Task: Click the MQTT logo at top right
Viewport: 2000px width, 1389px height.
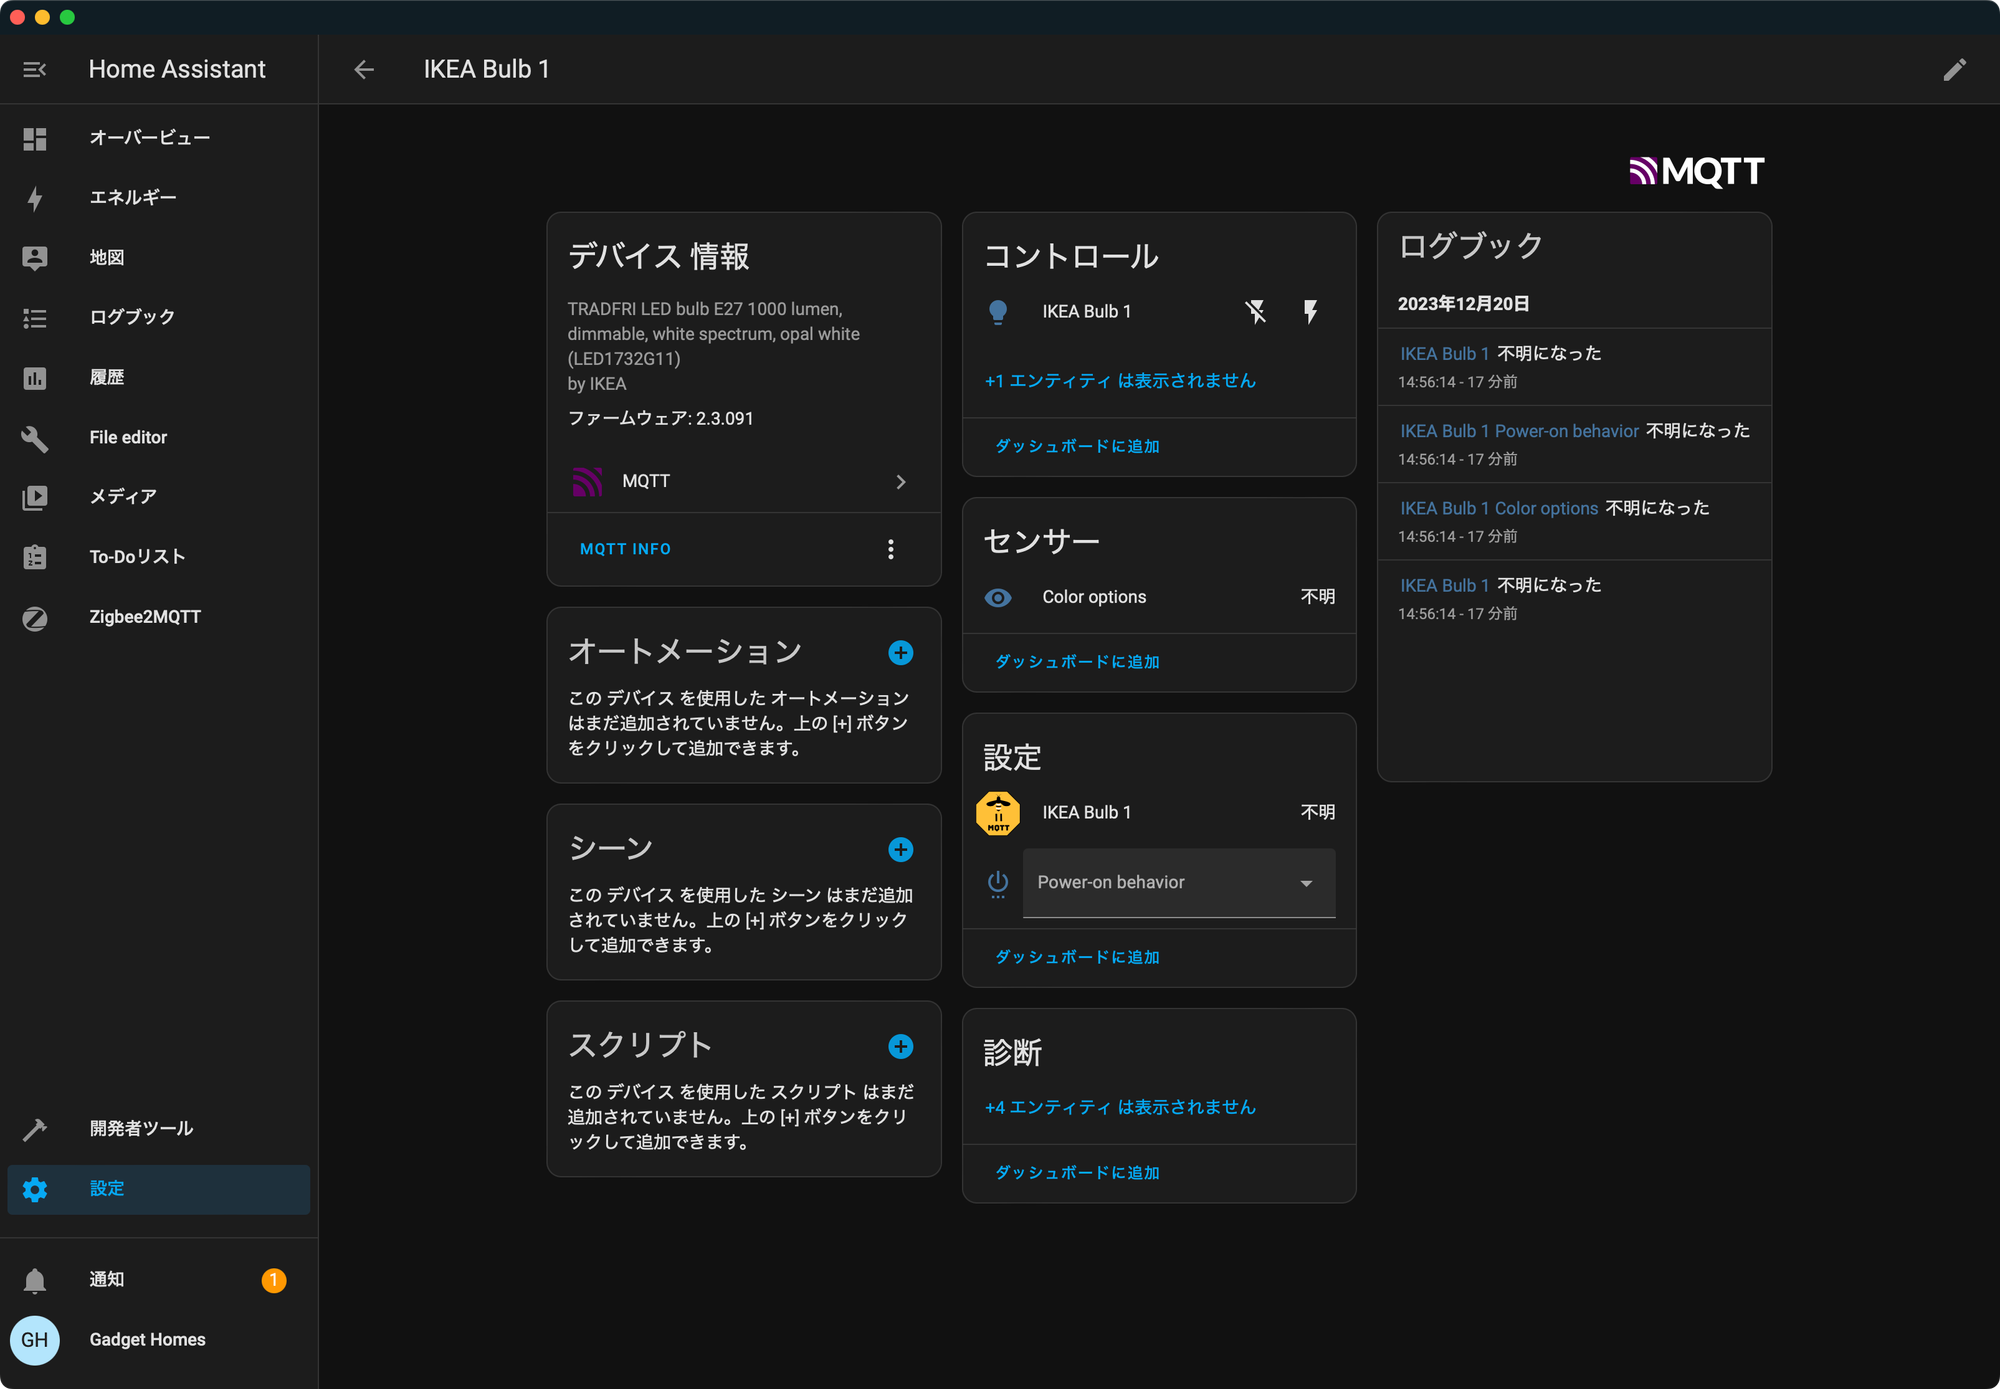Action: pyautogui.click(x=1696, y=171)
